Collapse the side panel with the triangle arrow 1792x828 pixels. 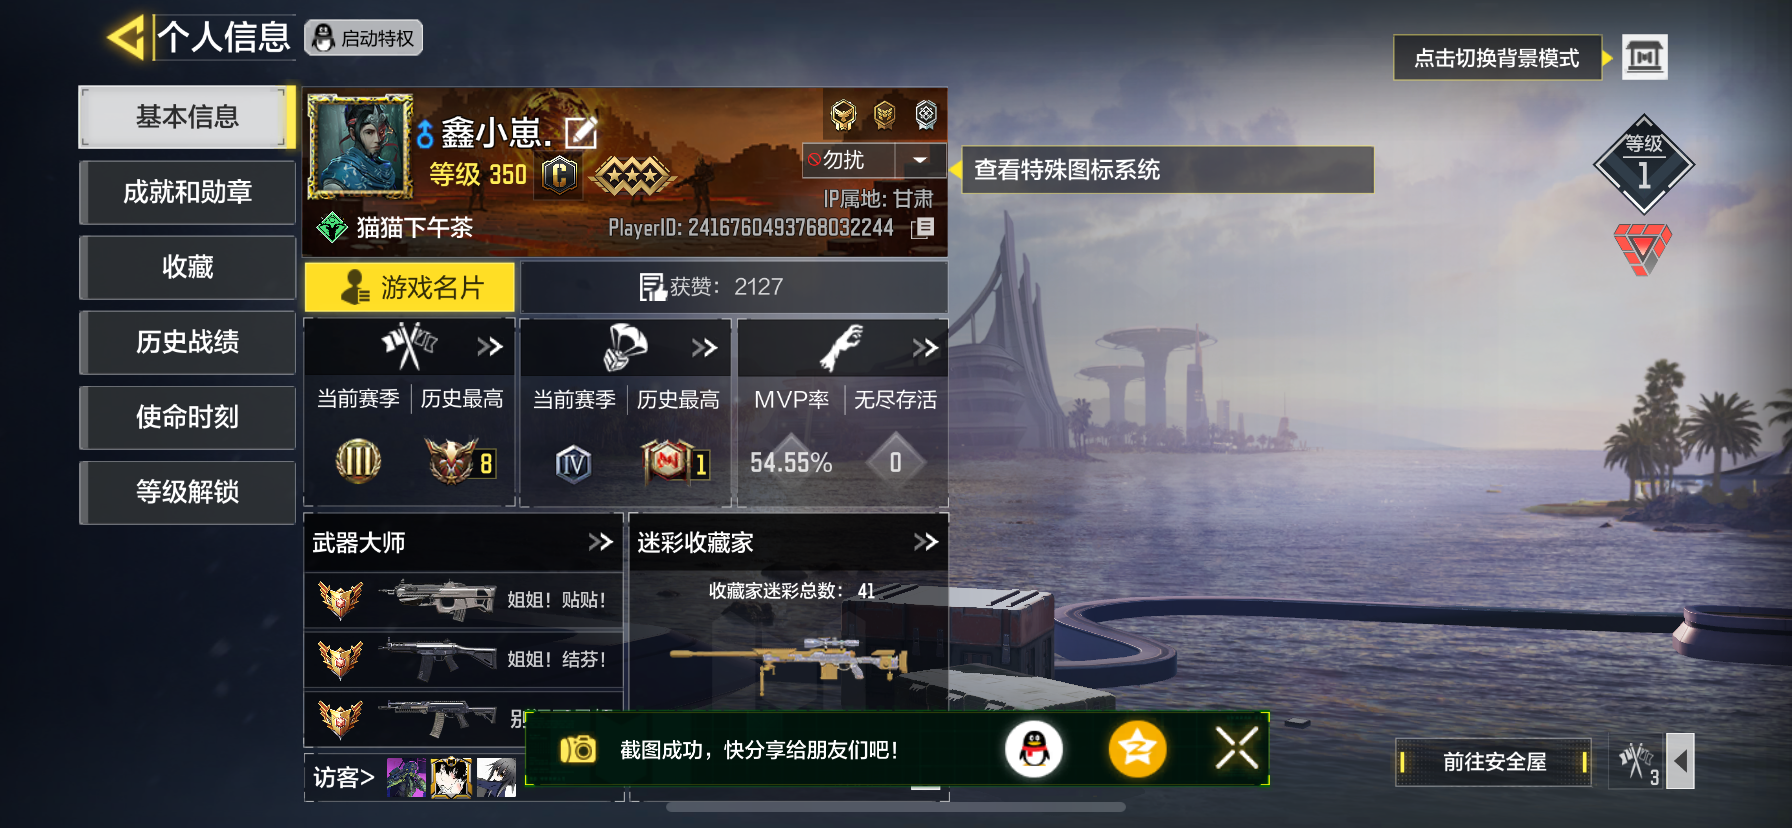(x=1681, y=762)
